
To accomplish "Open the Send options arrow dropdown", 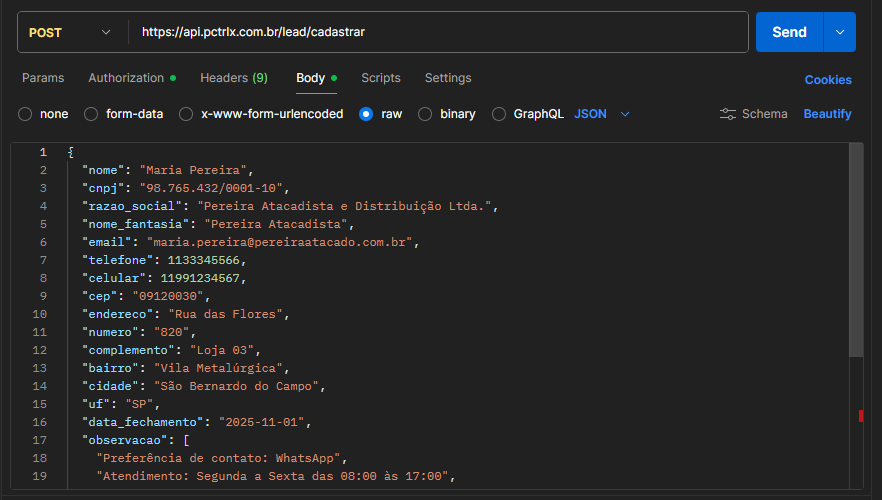I will tap(839, 32).
